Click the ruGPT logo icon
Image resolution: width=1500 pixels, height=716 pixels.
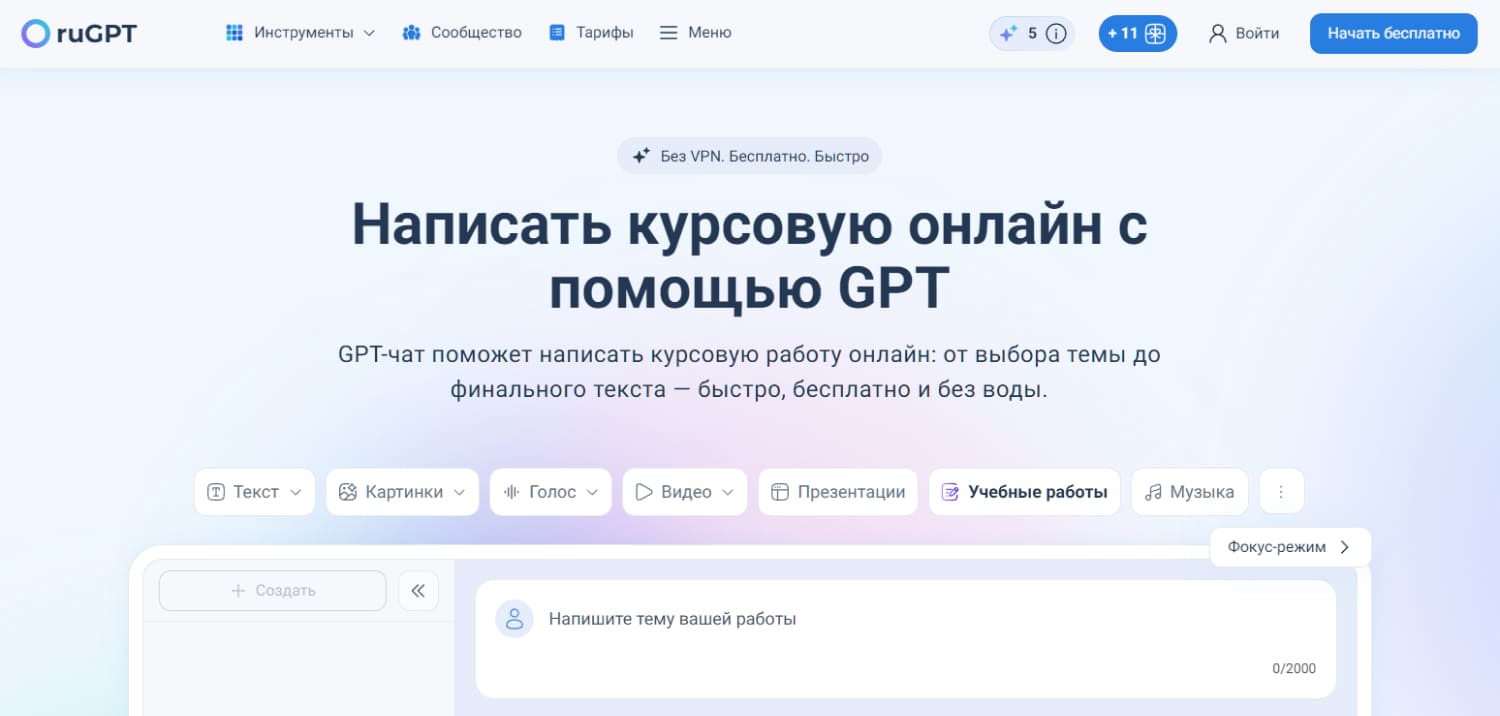click(35, 34)
